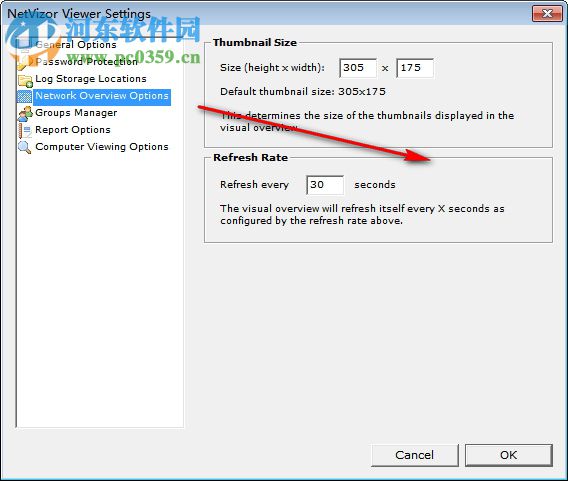Screen dimensions: 568x481
Task: Discard changes with the Cancel button
Action: [415, 455]
